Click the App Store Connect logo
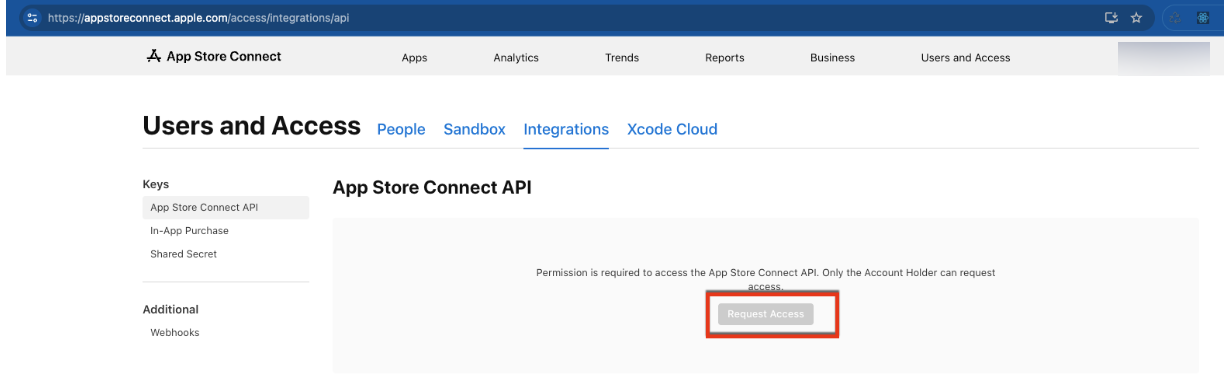 (213, 57)
